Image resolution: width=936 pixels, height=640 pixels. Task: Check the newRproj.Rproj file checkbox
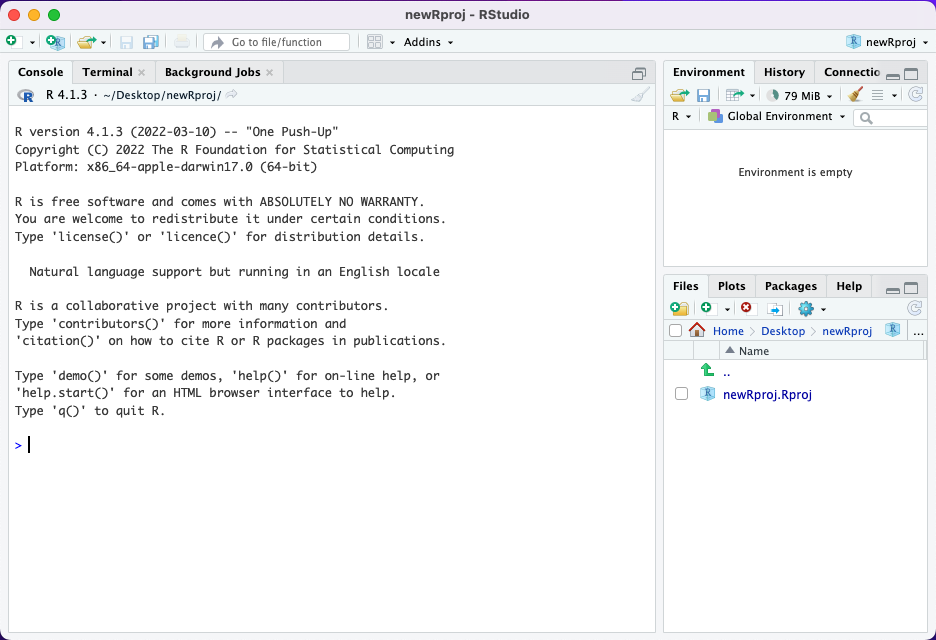(681, 394)
